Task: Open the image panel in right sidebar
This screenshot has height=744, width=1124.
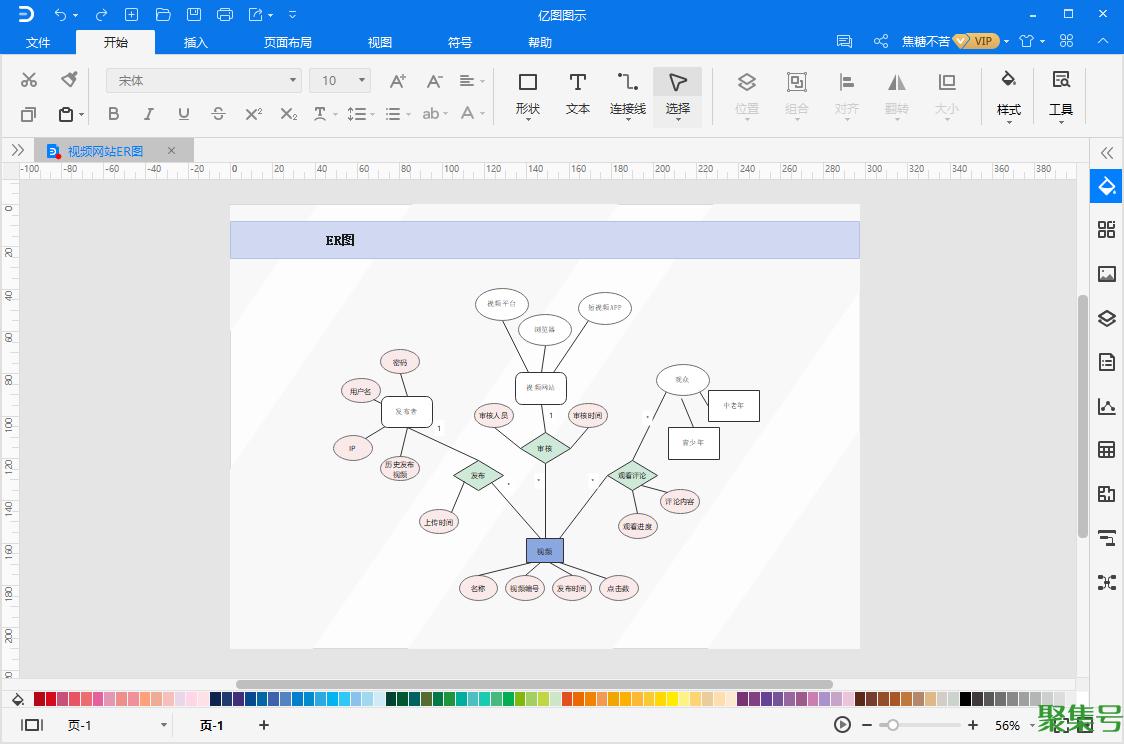Action: [x=1106, y=274]
